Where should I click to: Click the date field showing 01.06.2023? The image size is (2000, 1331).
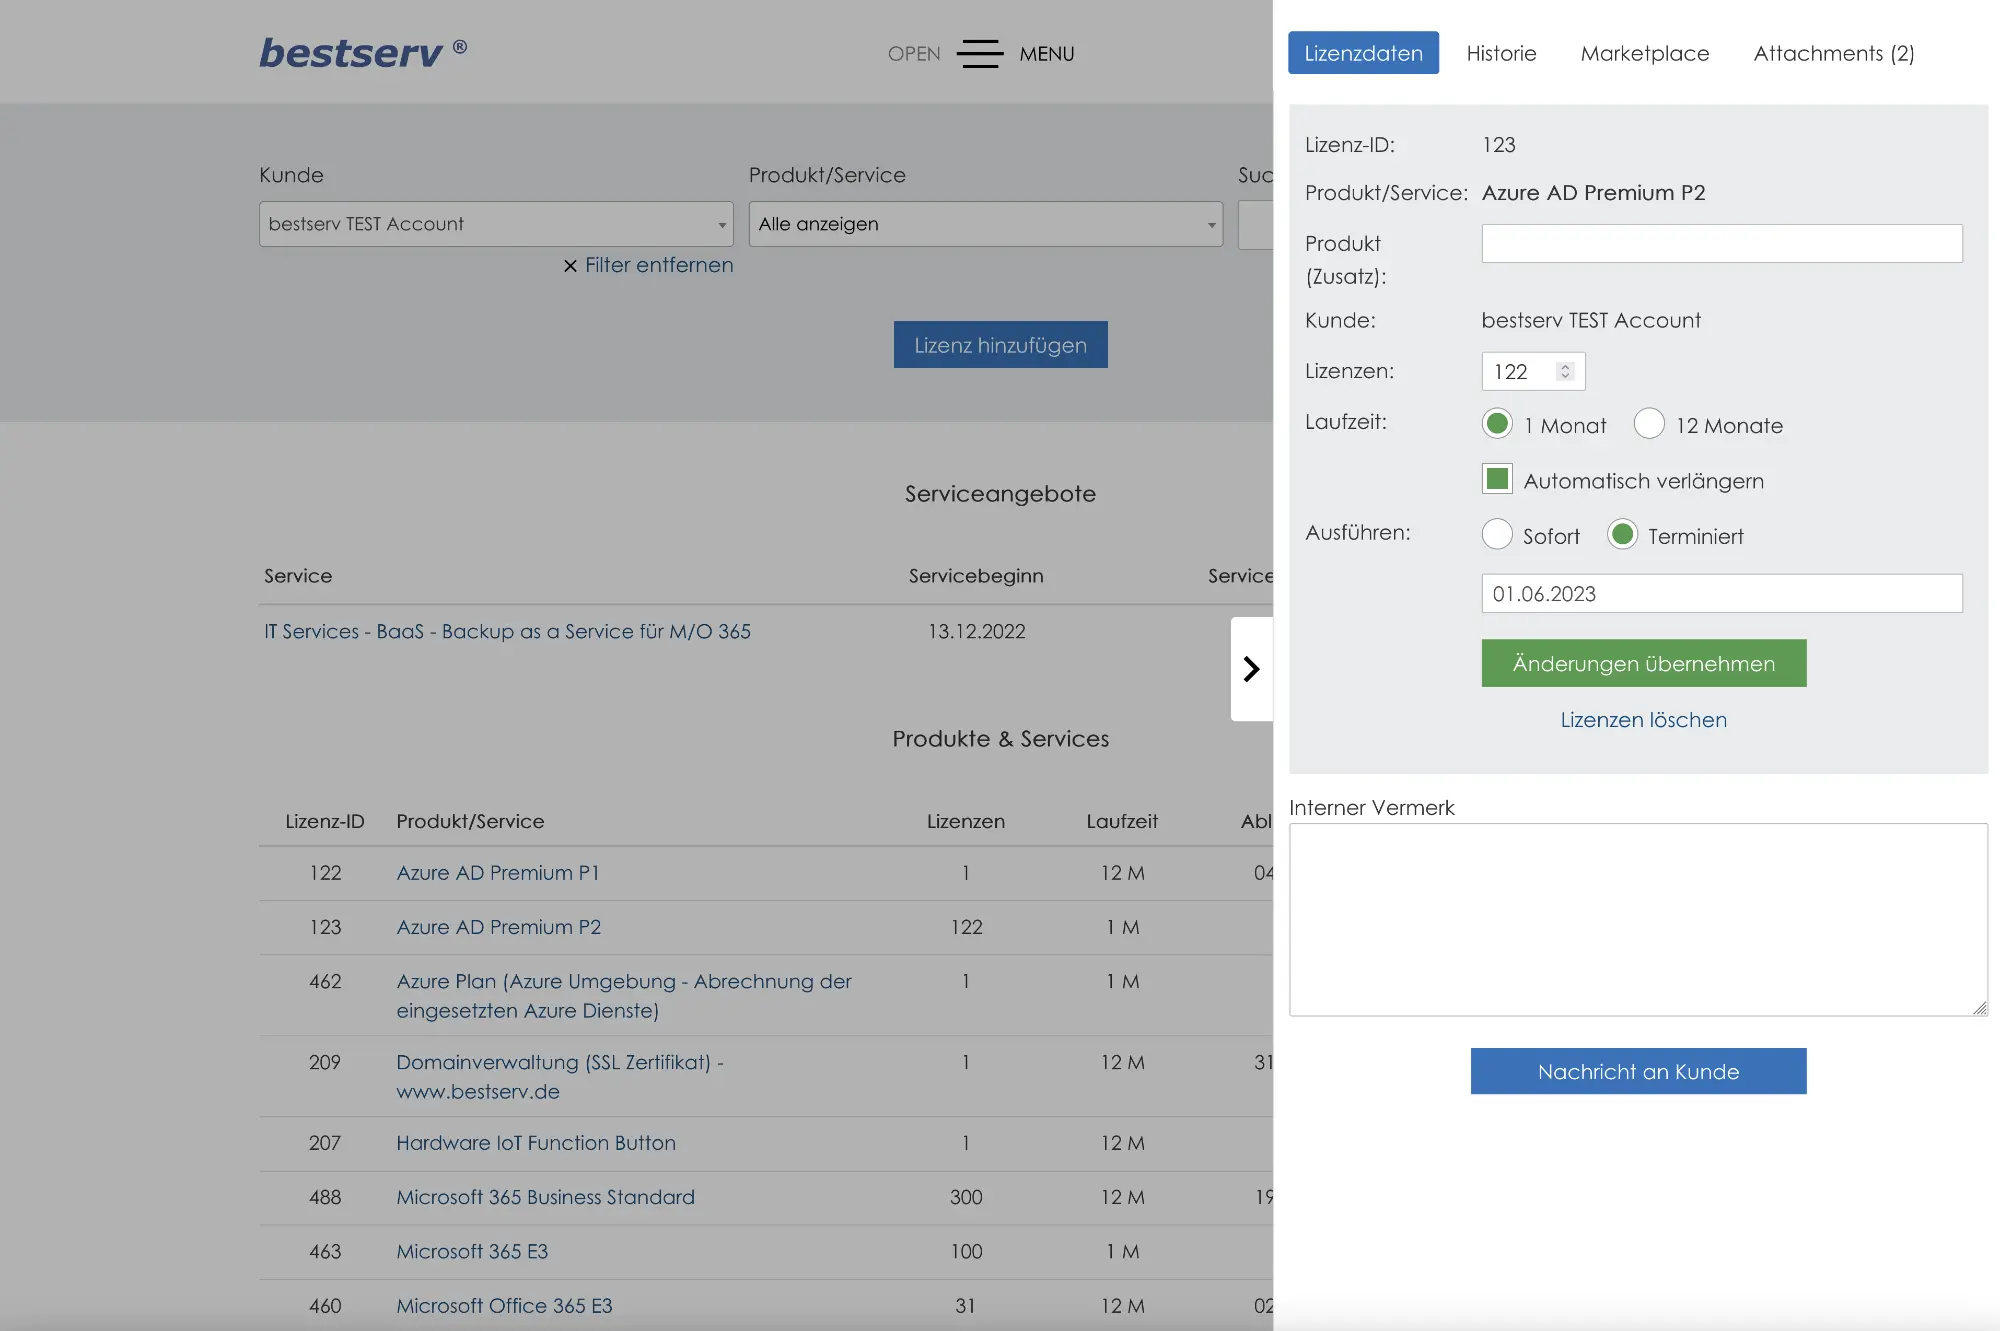click(x=1722, y=593)
